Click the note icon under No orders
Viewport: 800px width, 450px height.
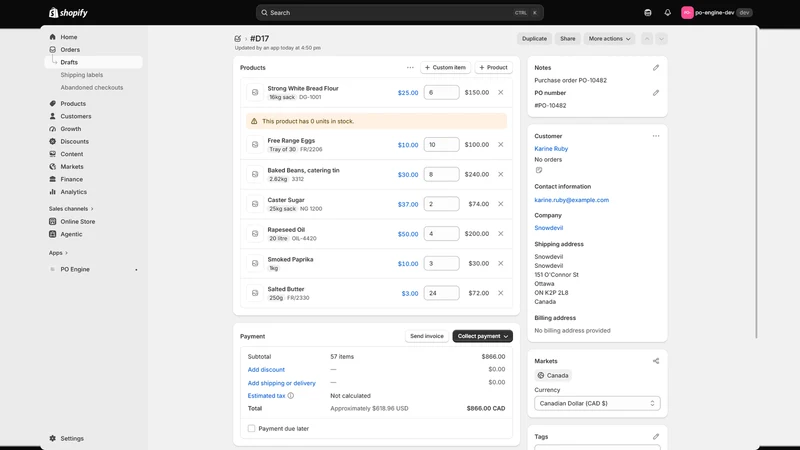[539, 170]
